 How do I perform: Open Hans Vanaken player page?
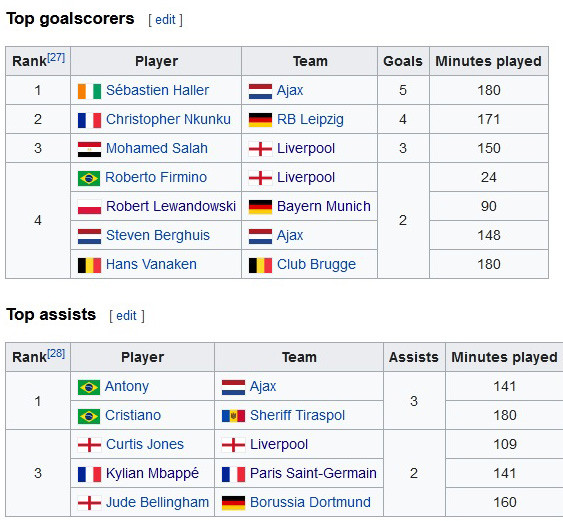point(151,264)
